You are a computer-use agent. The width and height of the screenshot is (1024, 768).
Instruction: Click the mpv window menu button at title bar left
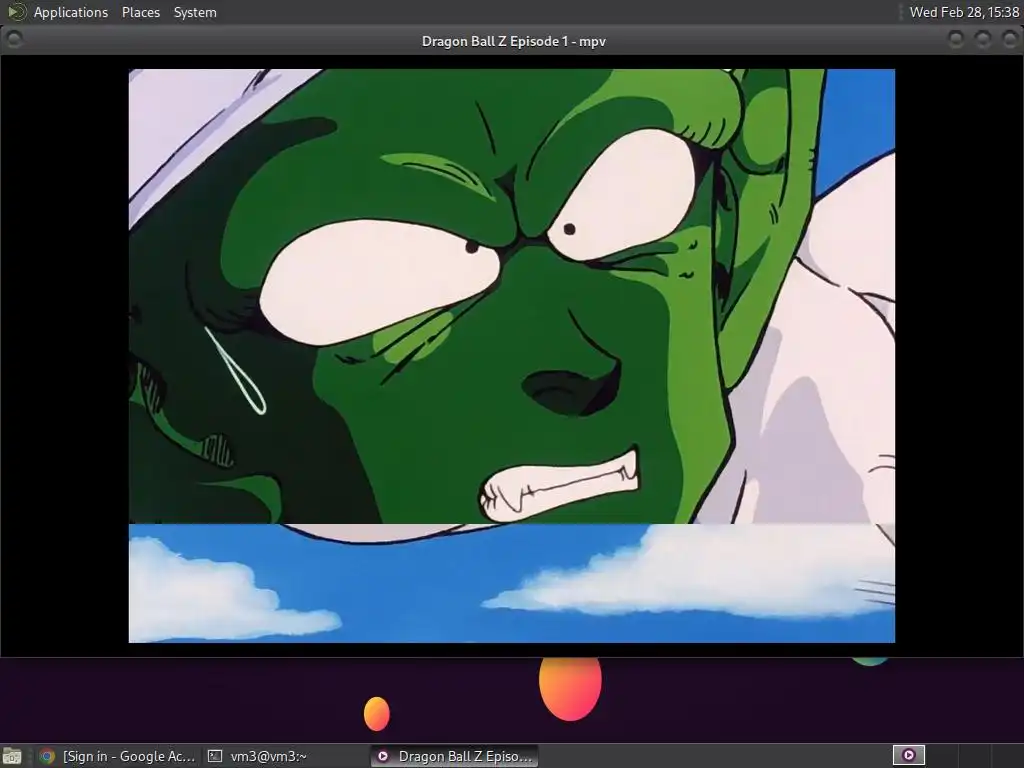14,40
